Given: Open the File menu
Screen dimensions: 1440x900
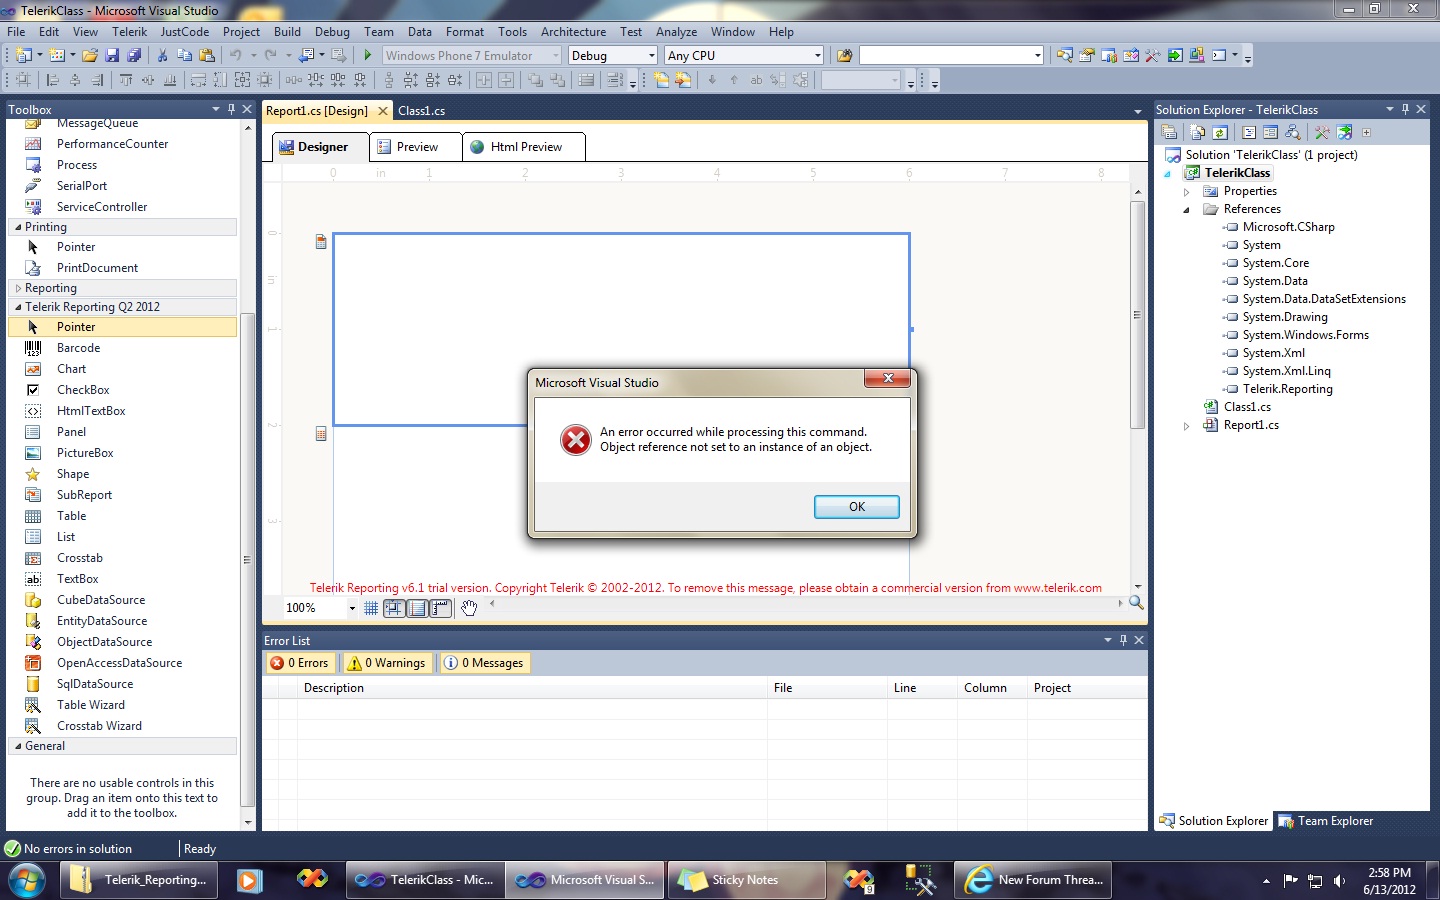Looking at the screenshot, I should point(16,32).
